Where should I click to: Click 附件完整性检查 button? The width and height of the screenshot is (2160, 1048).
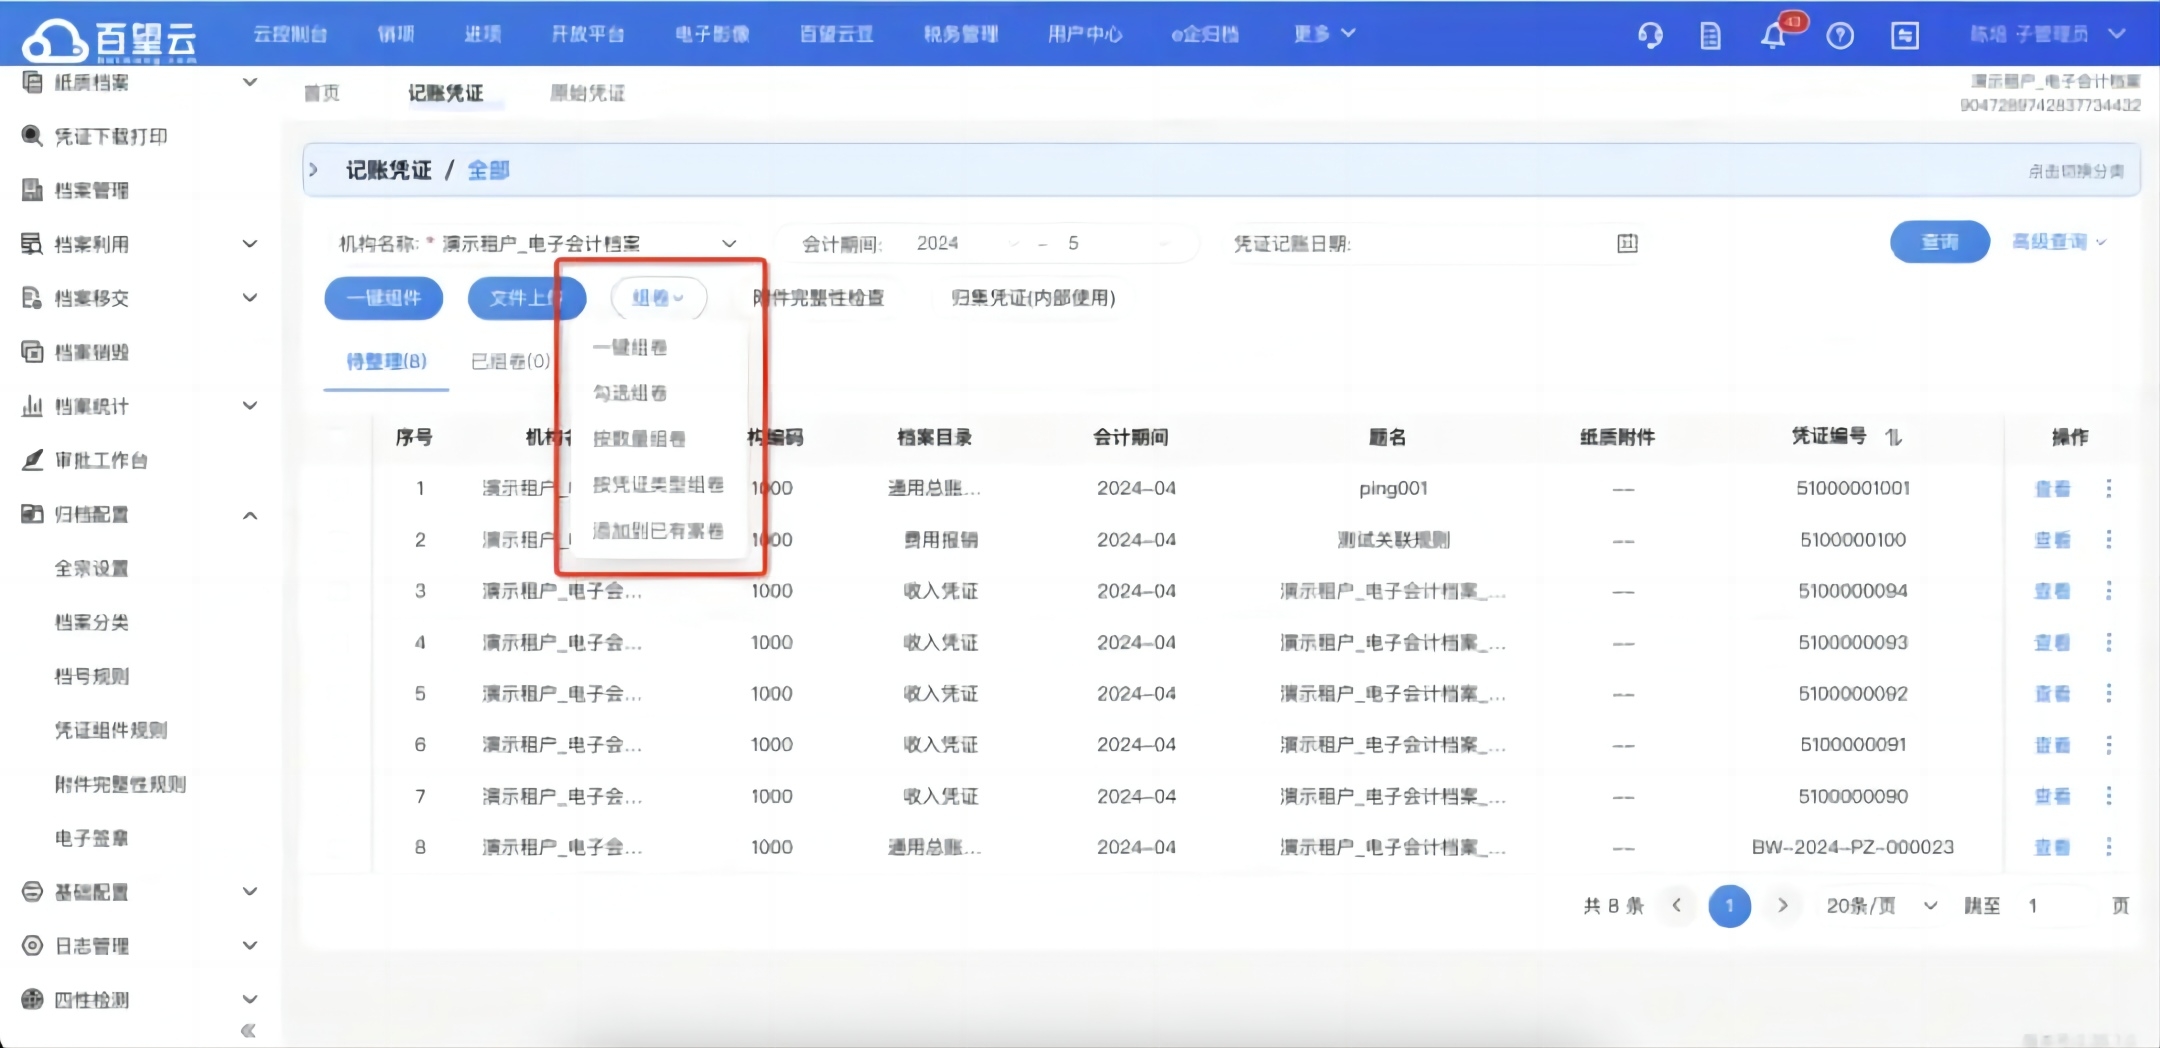819,298
